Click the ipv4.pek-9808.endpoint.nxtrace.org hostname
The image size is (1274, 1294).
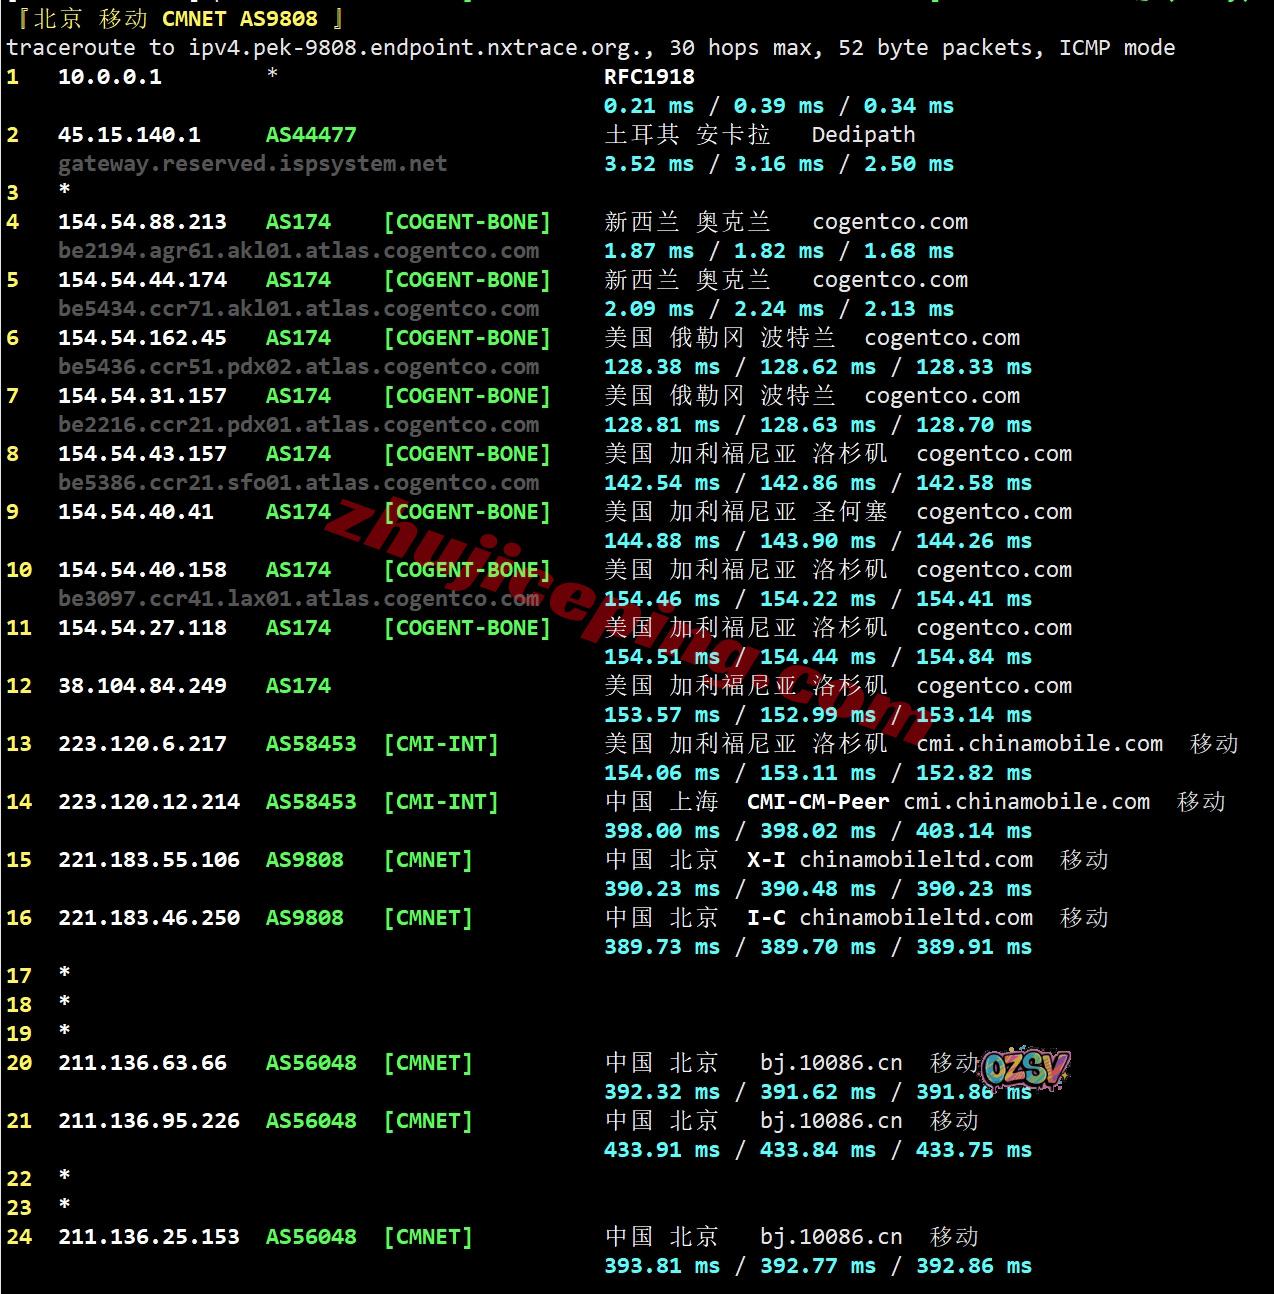coord(410,48)
